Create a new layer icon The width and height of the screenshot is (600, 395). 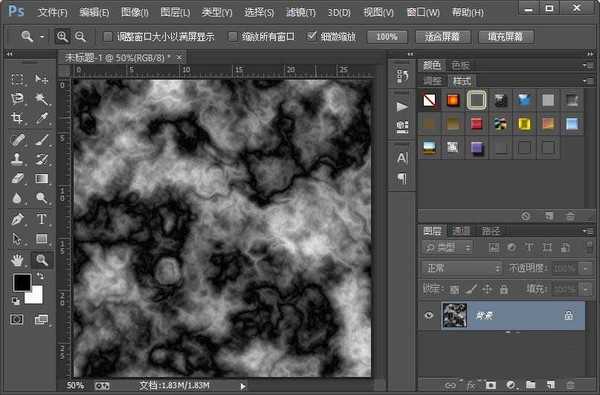tap(550, 385)
